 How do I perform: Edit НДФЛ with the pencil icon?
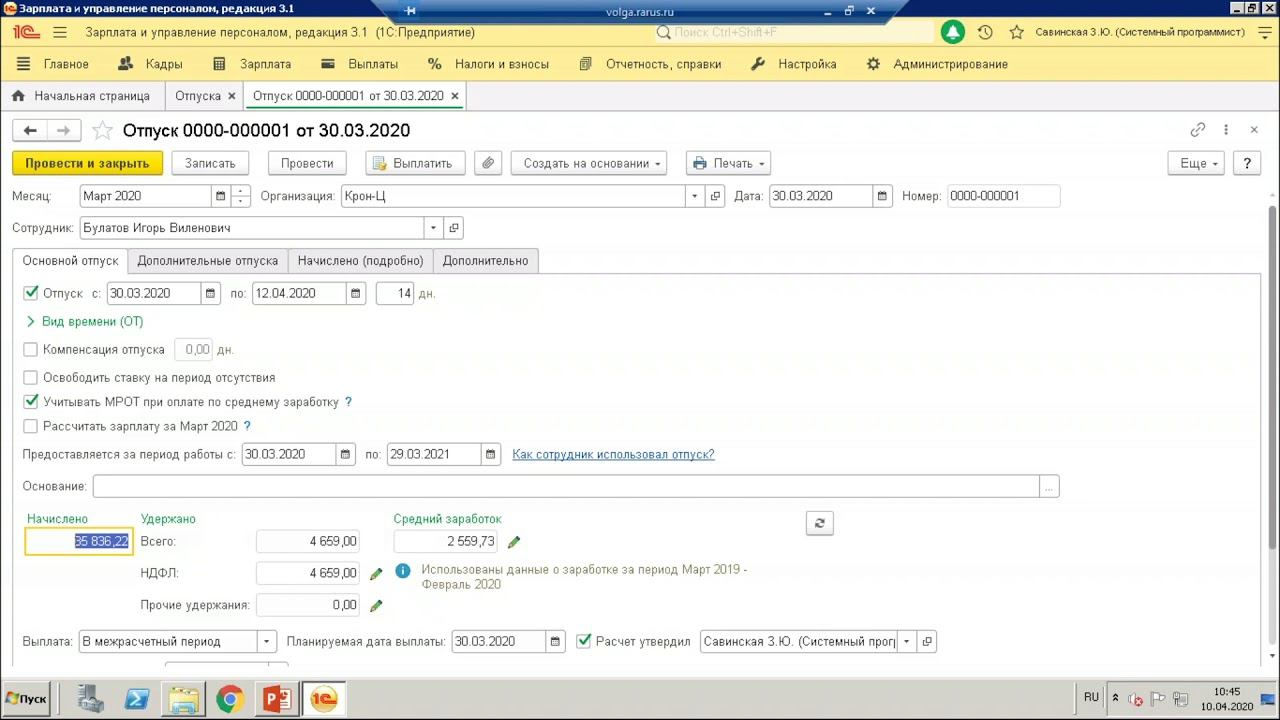click(376, 574)
